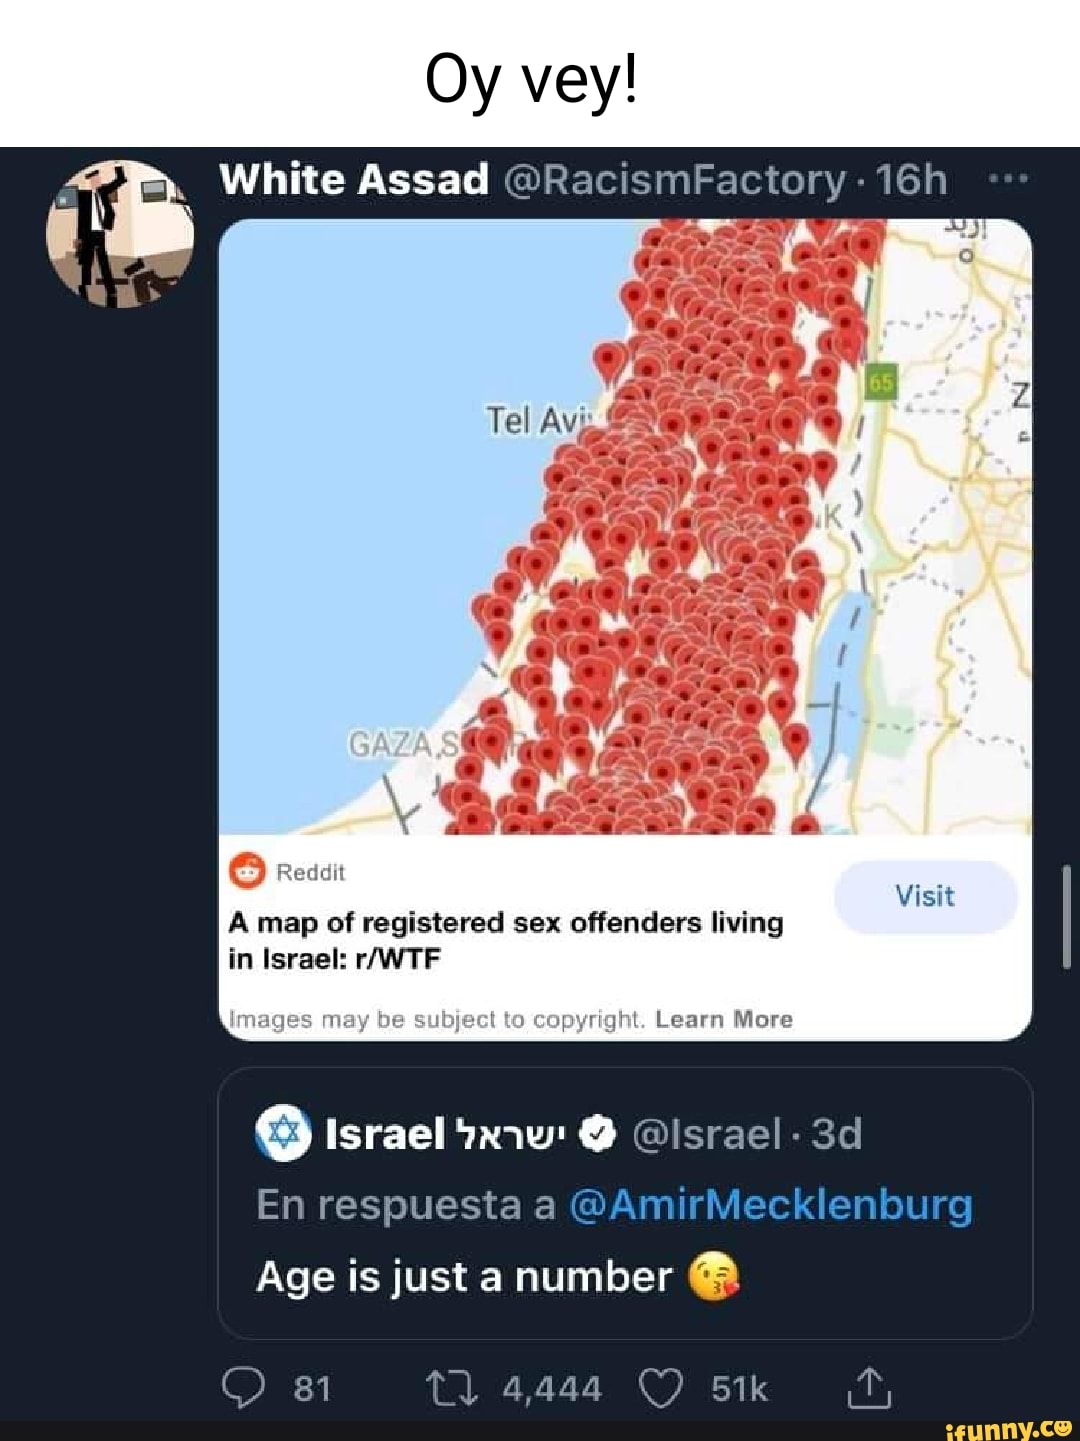
Task: Open the quoted Israel tweet card
Action: [x=625, y=1203]
